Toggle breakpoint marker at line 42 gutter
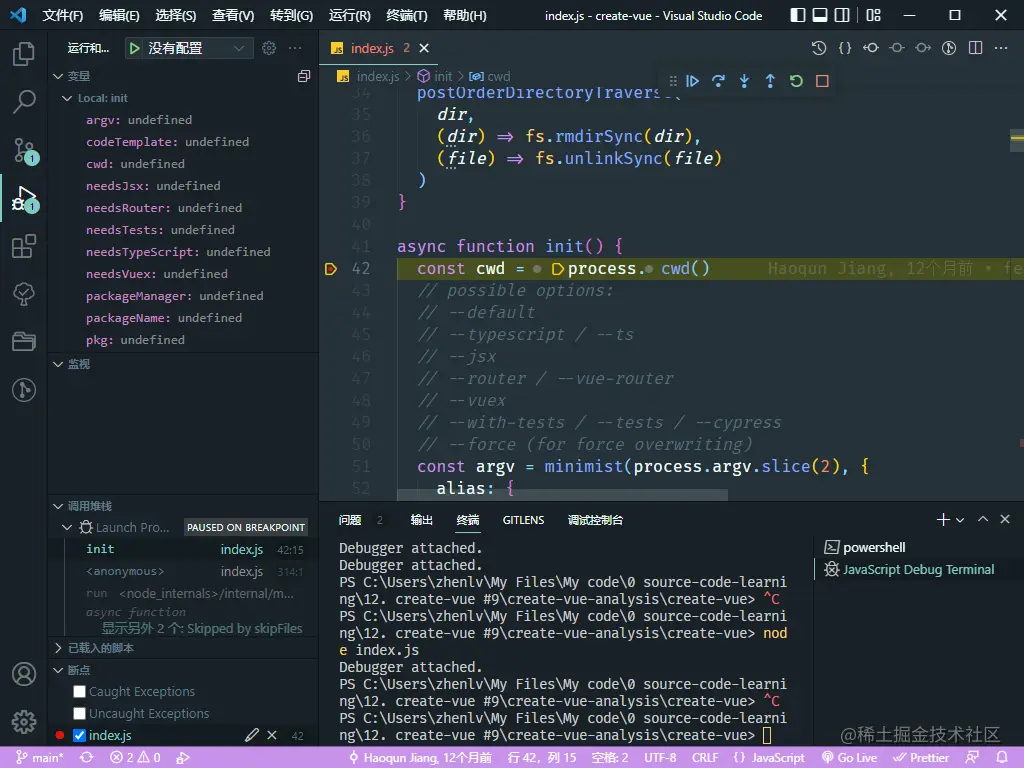The height and width of the screenshot is (768, 1024). pyautogui.click(x=331, y=268)
